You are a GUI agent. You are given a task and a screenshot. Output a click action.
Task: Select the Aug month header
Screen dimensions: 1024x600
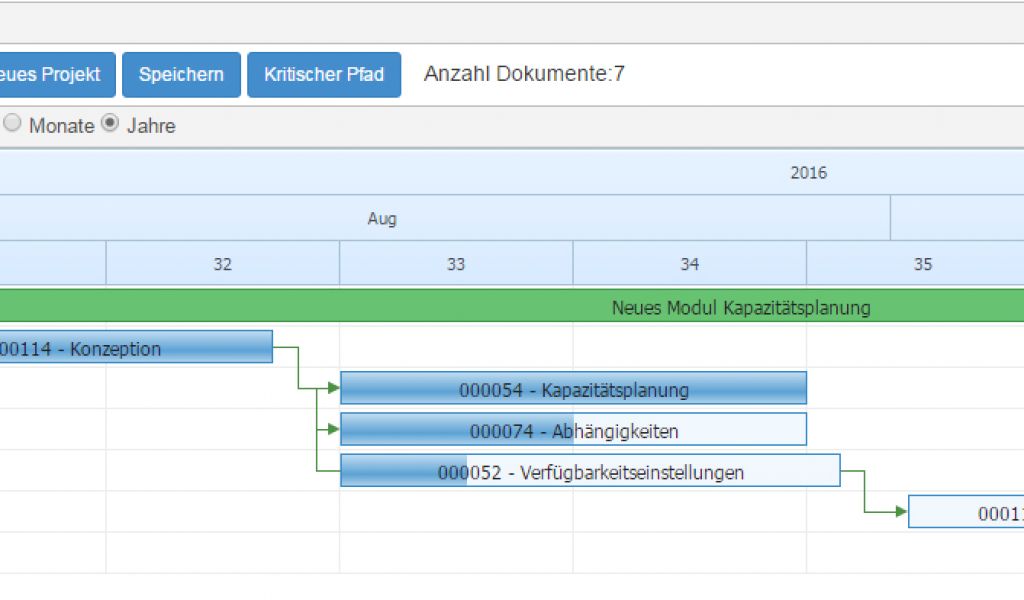click(382, 219)
